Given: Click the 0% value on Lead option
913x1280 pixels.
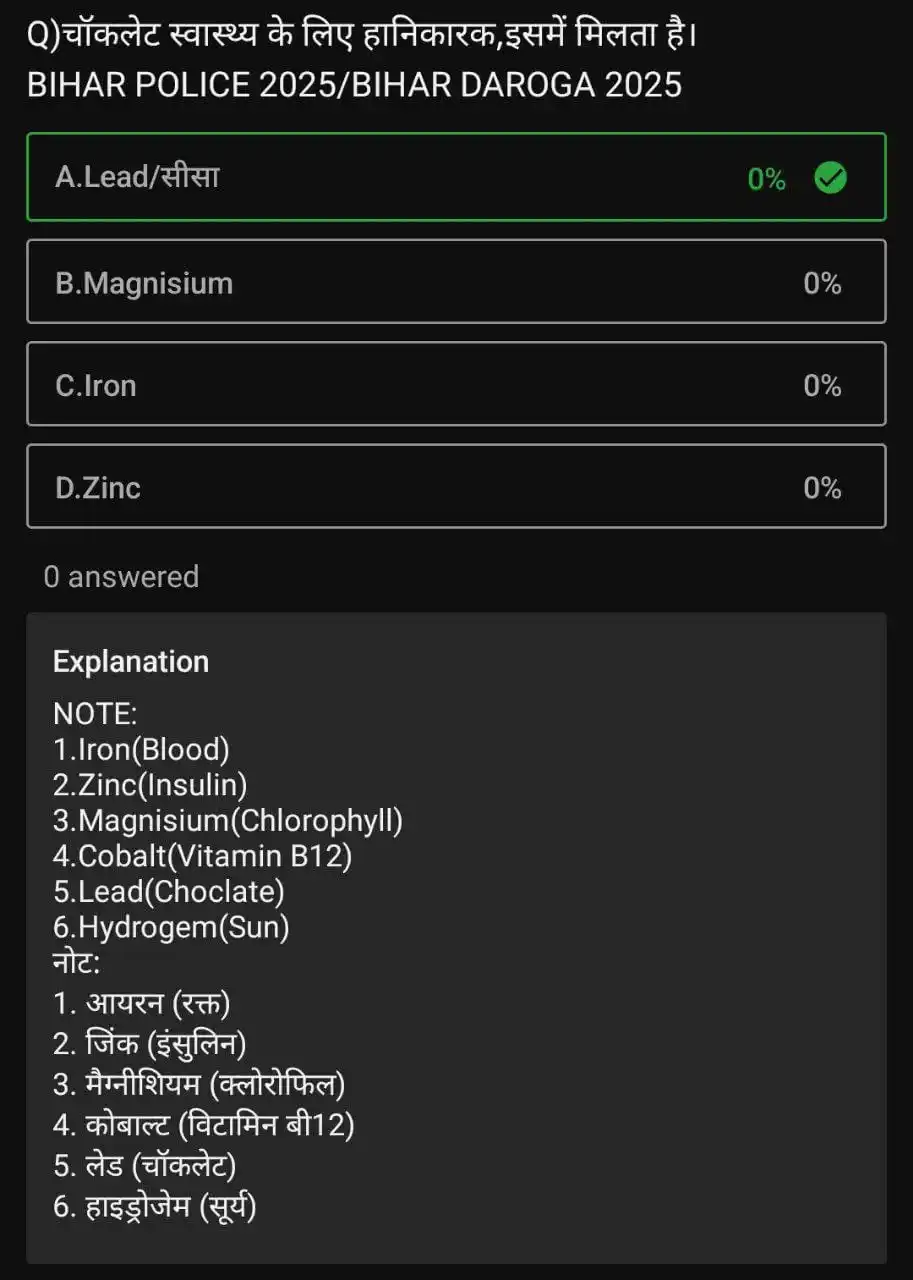Looking at the screenshot, I should pos(767,179).
